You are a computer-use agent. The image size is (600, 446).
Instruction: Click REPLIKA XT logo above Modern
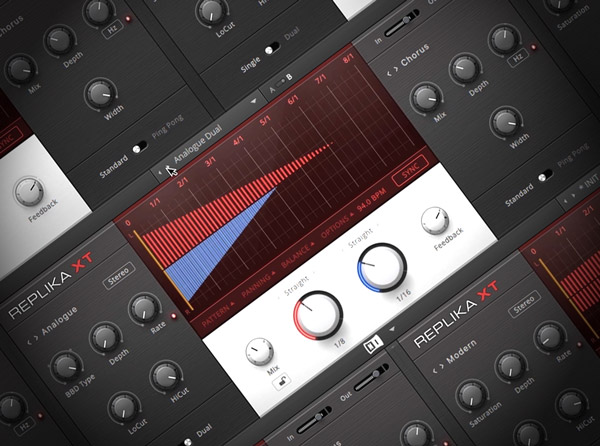click(x=457, y=314)
